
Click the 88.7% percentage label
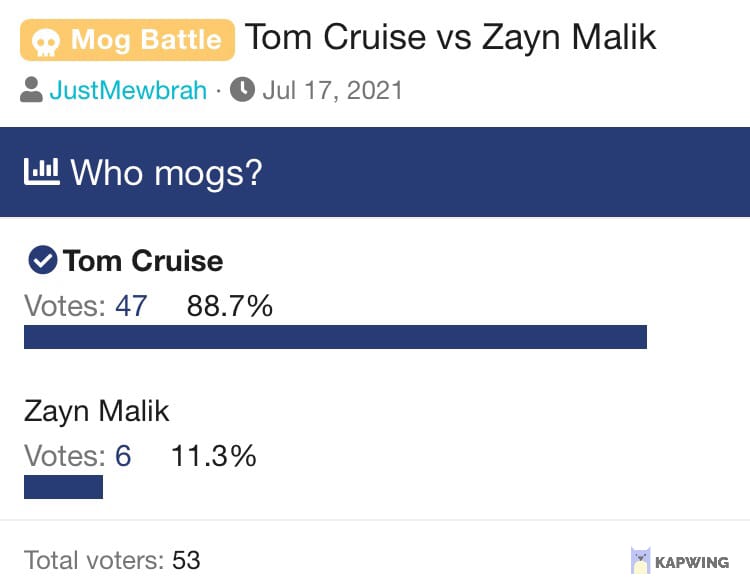click(x=230, y=306)
